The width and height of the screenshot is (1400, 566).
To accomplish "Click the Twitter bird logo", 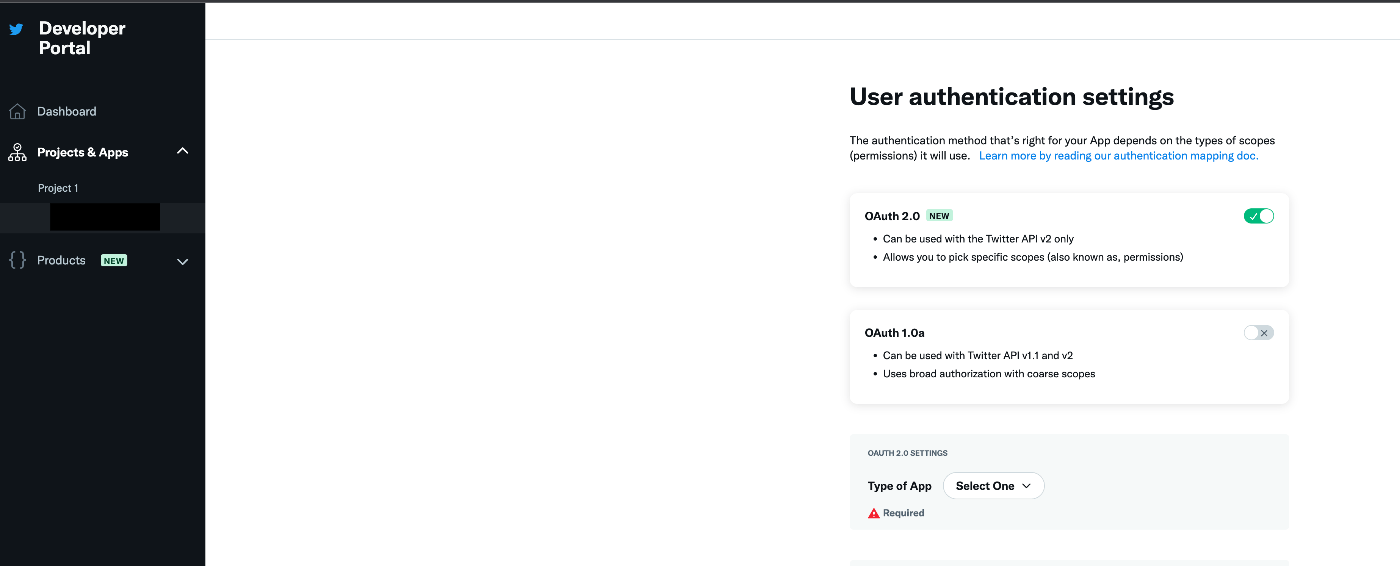I will tap(16, 29).
